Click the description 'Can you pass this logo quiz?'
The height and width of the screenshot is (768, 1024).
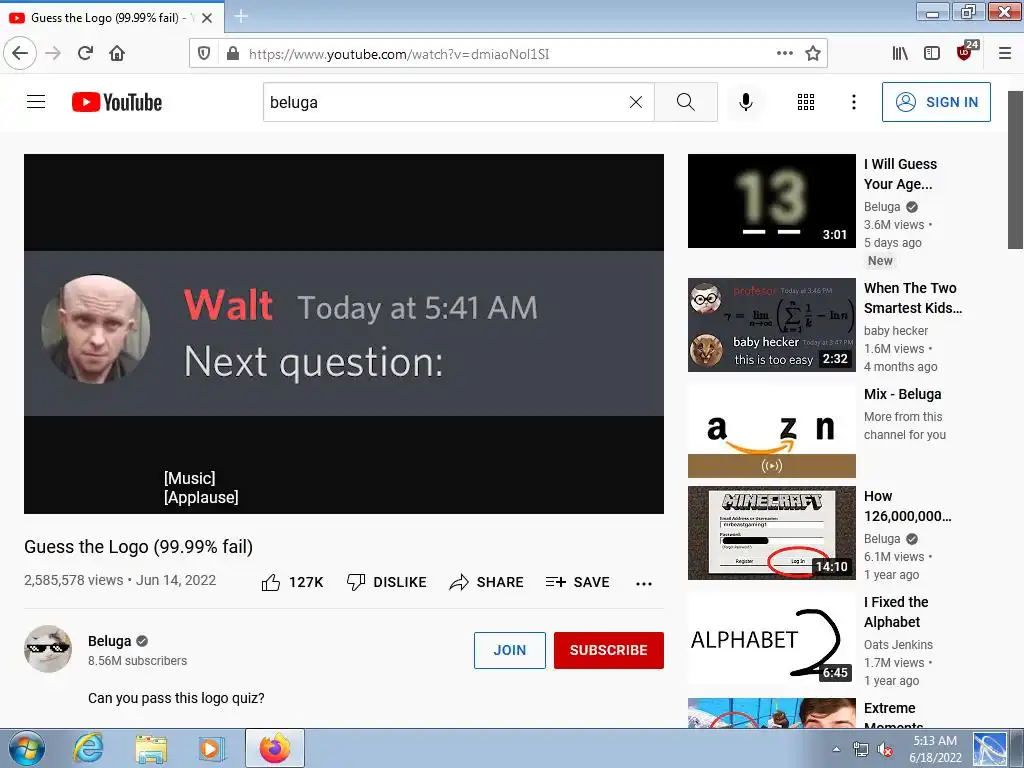pos(176,698)
